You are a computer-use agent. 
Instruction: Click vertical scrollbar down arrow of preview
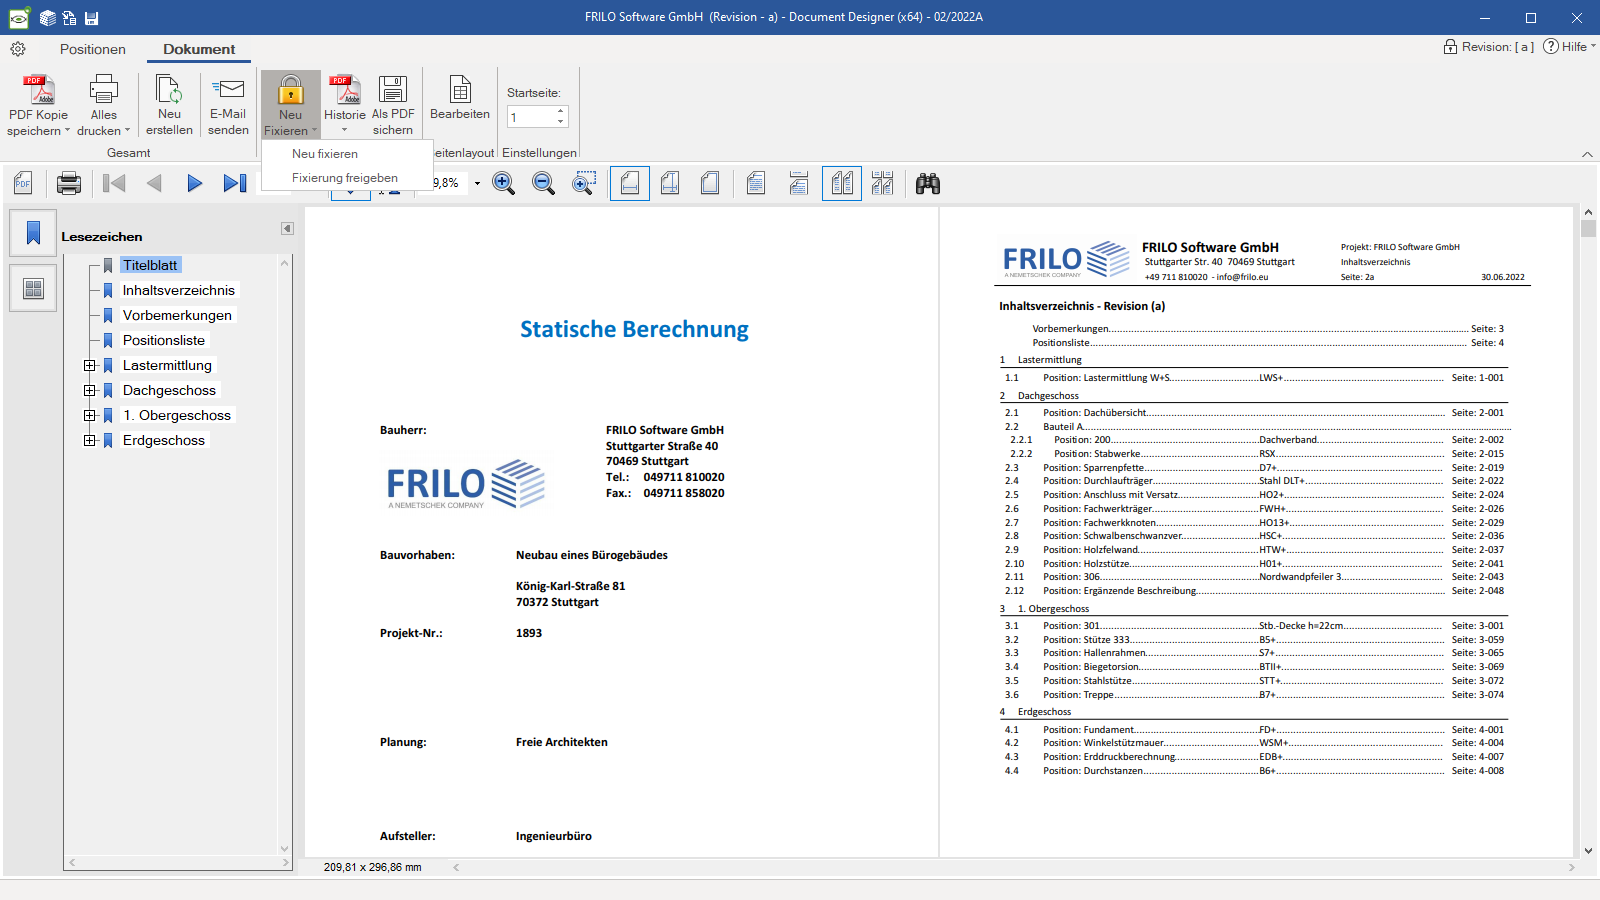coord(1589,850)
